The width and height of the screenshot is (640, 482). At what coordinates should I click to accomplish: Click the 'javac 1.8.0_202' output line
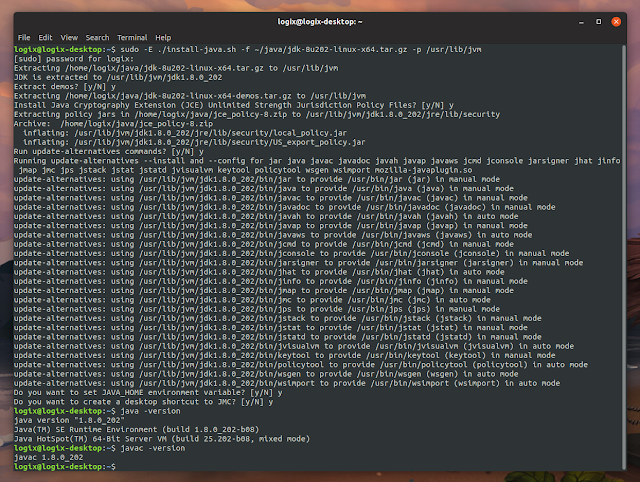pyautogui.click(x=49, y=458)
